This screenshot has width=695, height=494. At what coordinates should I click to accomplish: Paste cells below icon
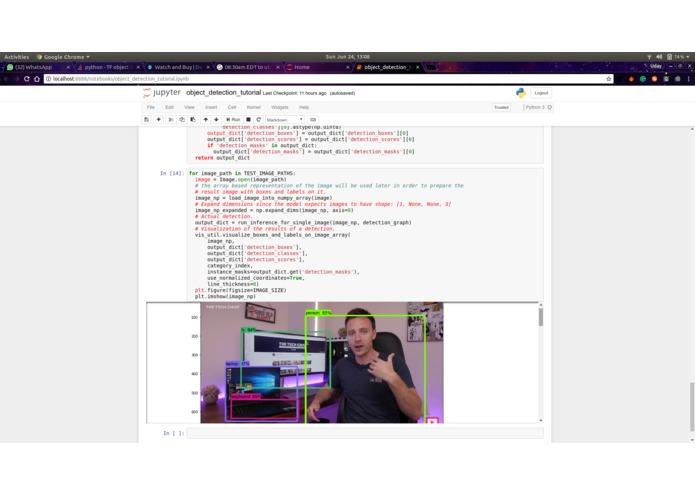(193, 120)
